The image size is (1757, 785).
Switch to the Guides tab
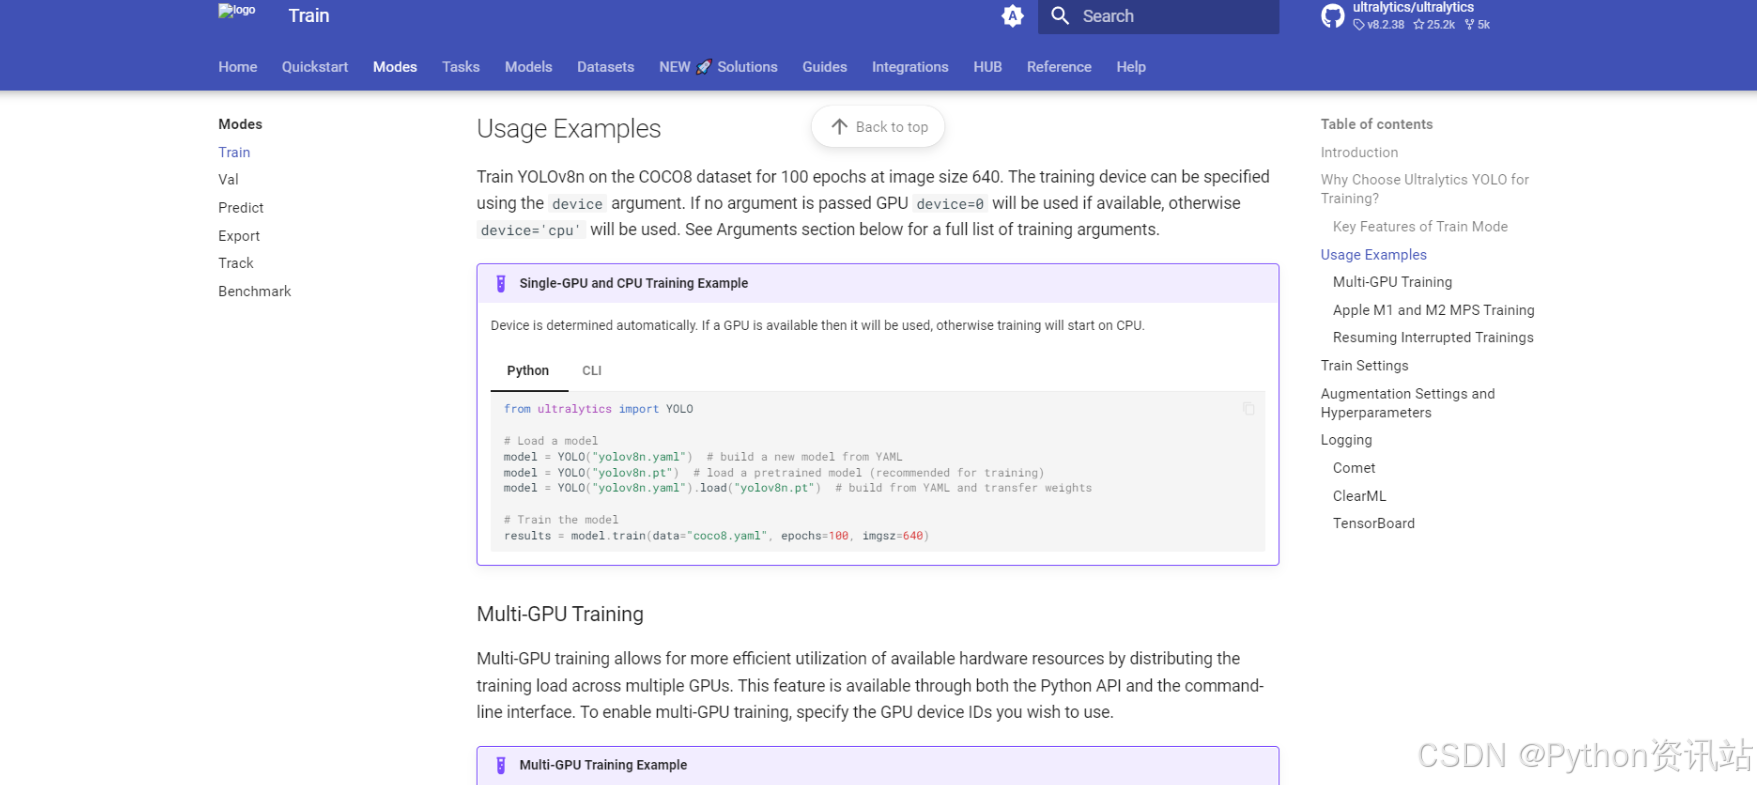824,67
